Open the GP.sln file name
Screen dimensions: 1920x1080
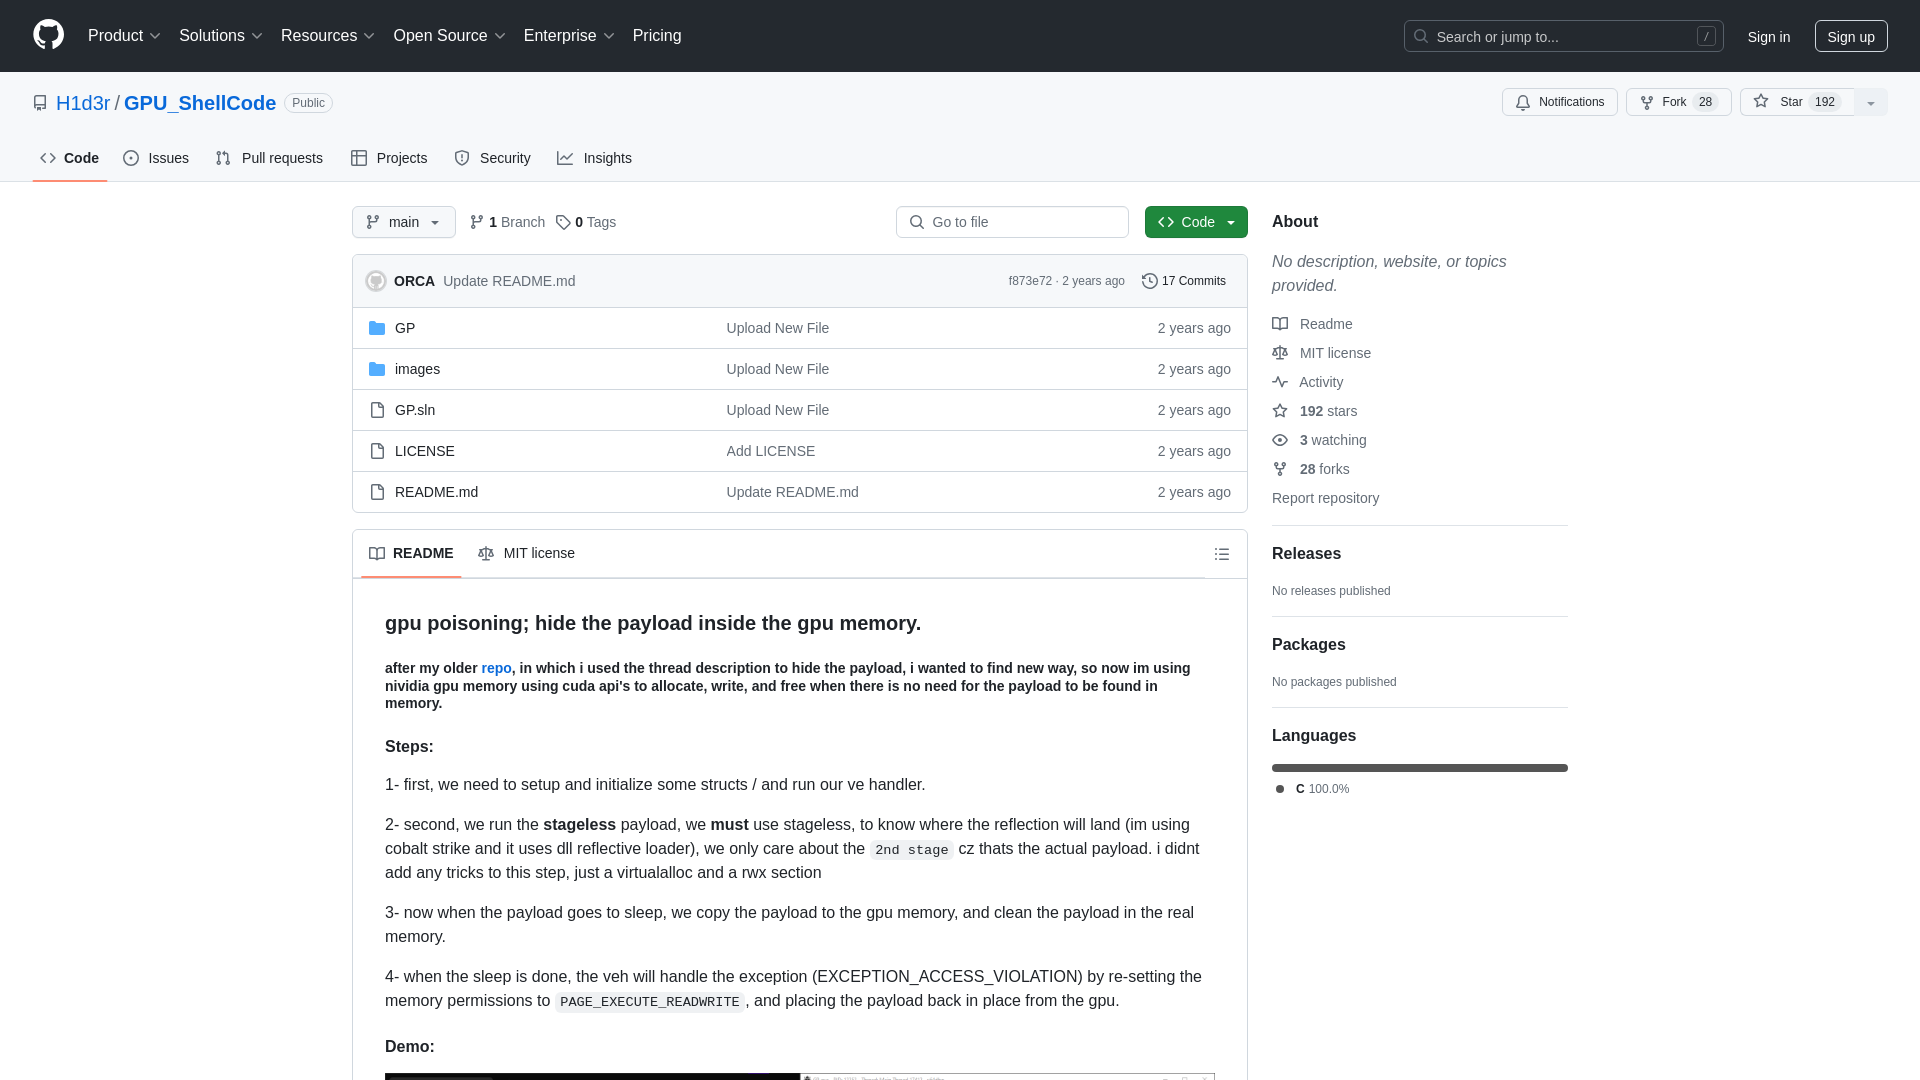point(415,410)
